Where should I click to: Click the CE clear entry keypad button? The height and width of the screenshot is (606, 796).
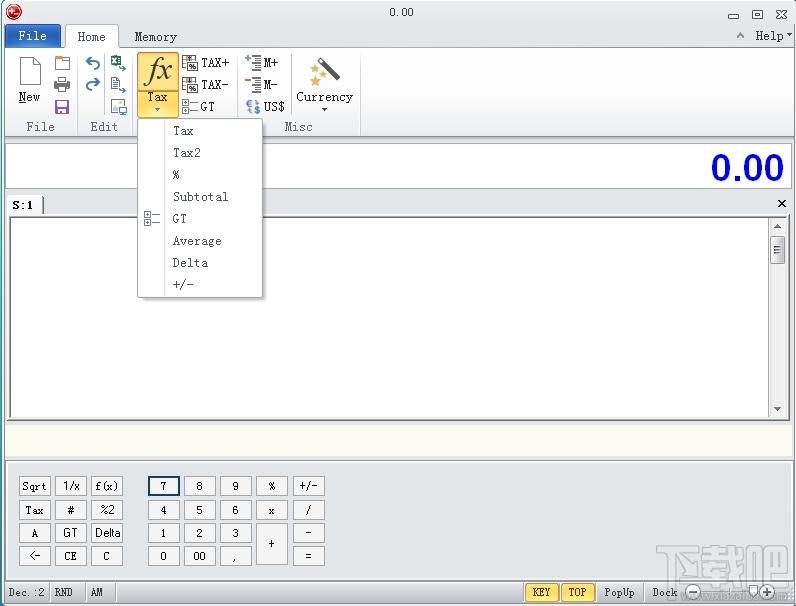click(x=71, y=556)
